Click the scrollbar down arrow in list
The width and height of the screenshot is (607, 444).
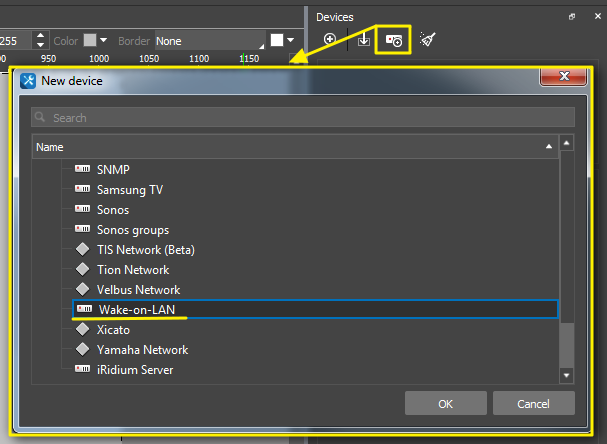pyautogui.click(x=567, y=376)
